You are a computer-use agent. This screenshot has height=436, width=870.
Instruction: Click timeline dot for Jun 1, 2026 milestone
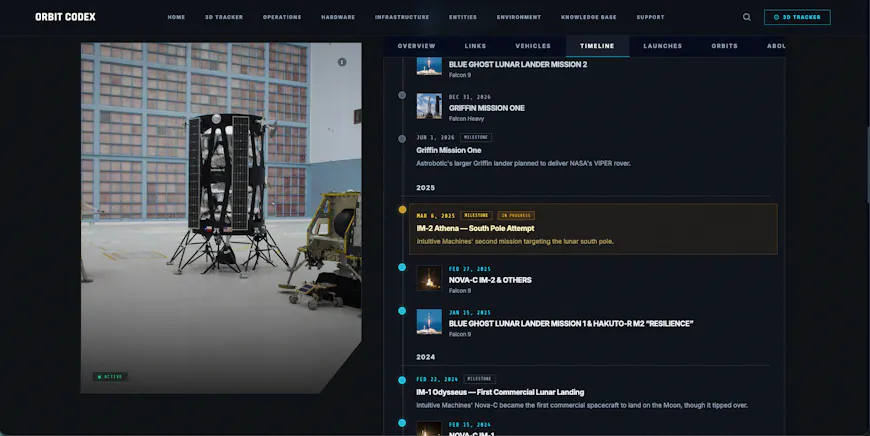tap(402, 139)
